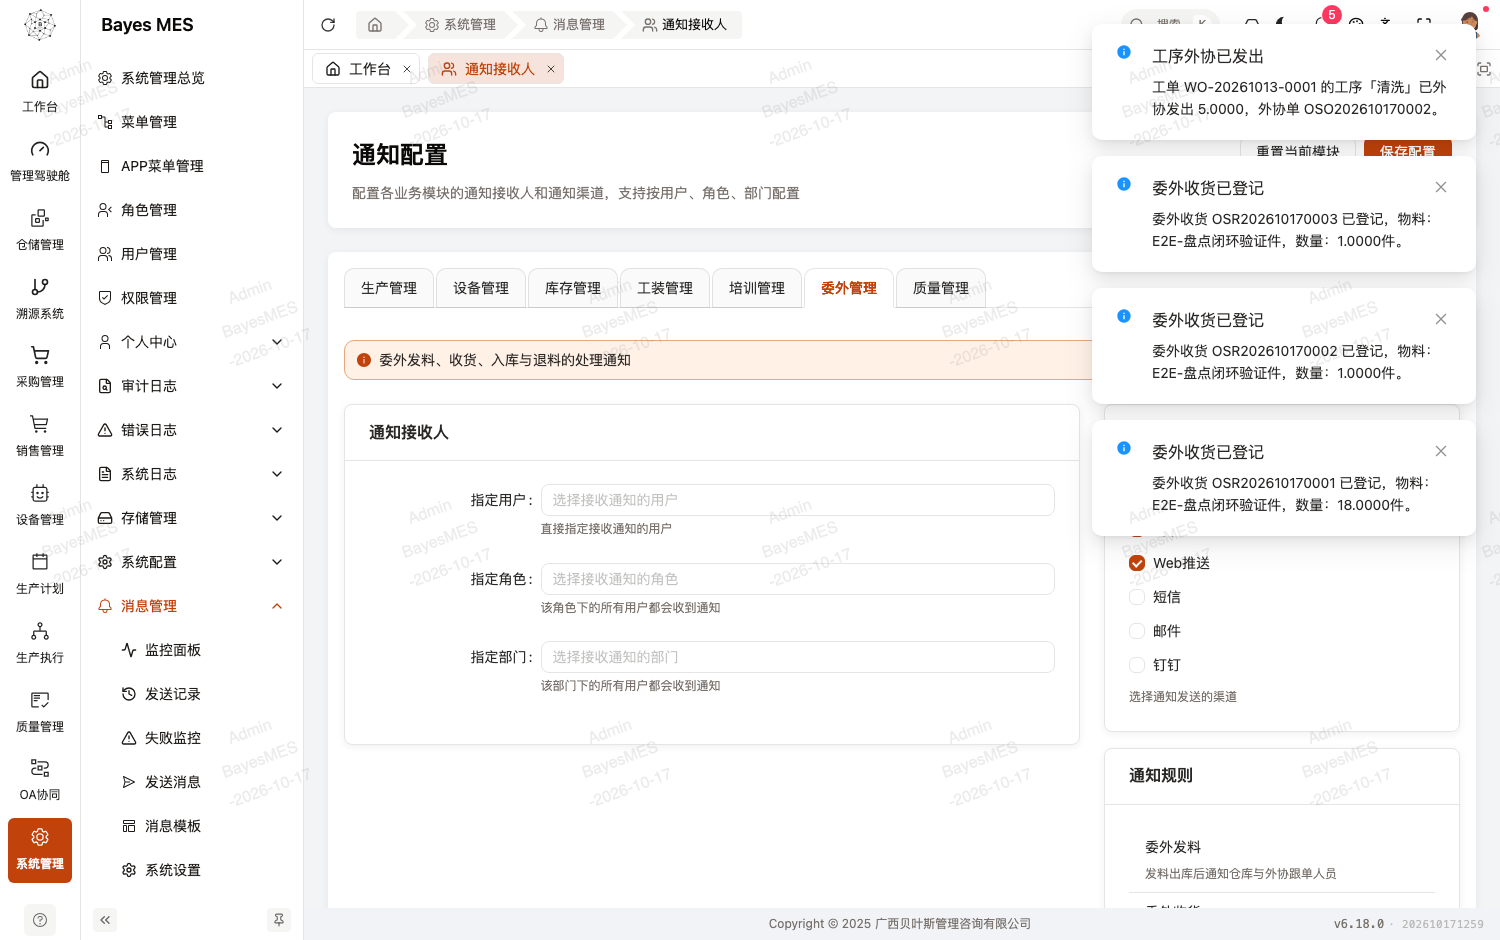1500x940 pixels.
Task: Open the 销售管理 module
Action: [40, 436]
